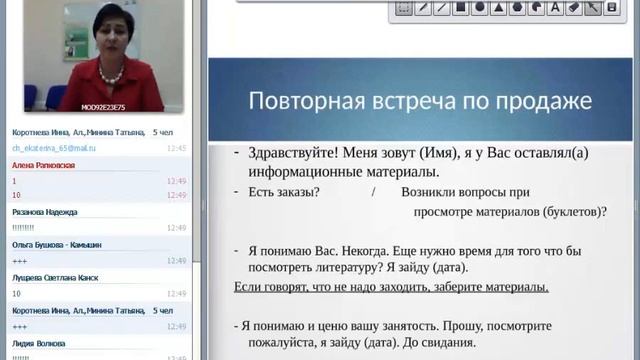Click the Рапковская message reading "1"
The image size is (640, 360).
point(14,181)
